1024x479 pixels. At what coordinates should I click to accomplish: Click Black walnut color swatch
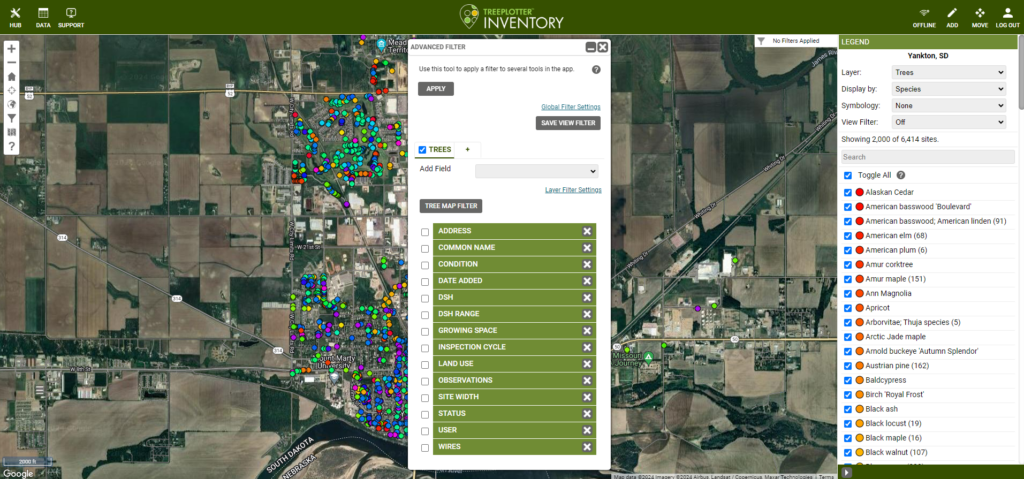pyautogui.click(x=859, y=452)
